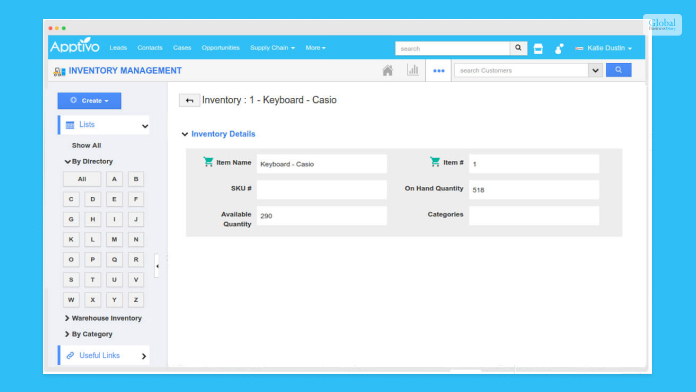Open the home icon in Inventory toolbar
This screenshot has width=696, height=392.
[x=388, y=71]
